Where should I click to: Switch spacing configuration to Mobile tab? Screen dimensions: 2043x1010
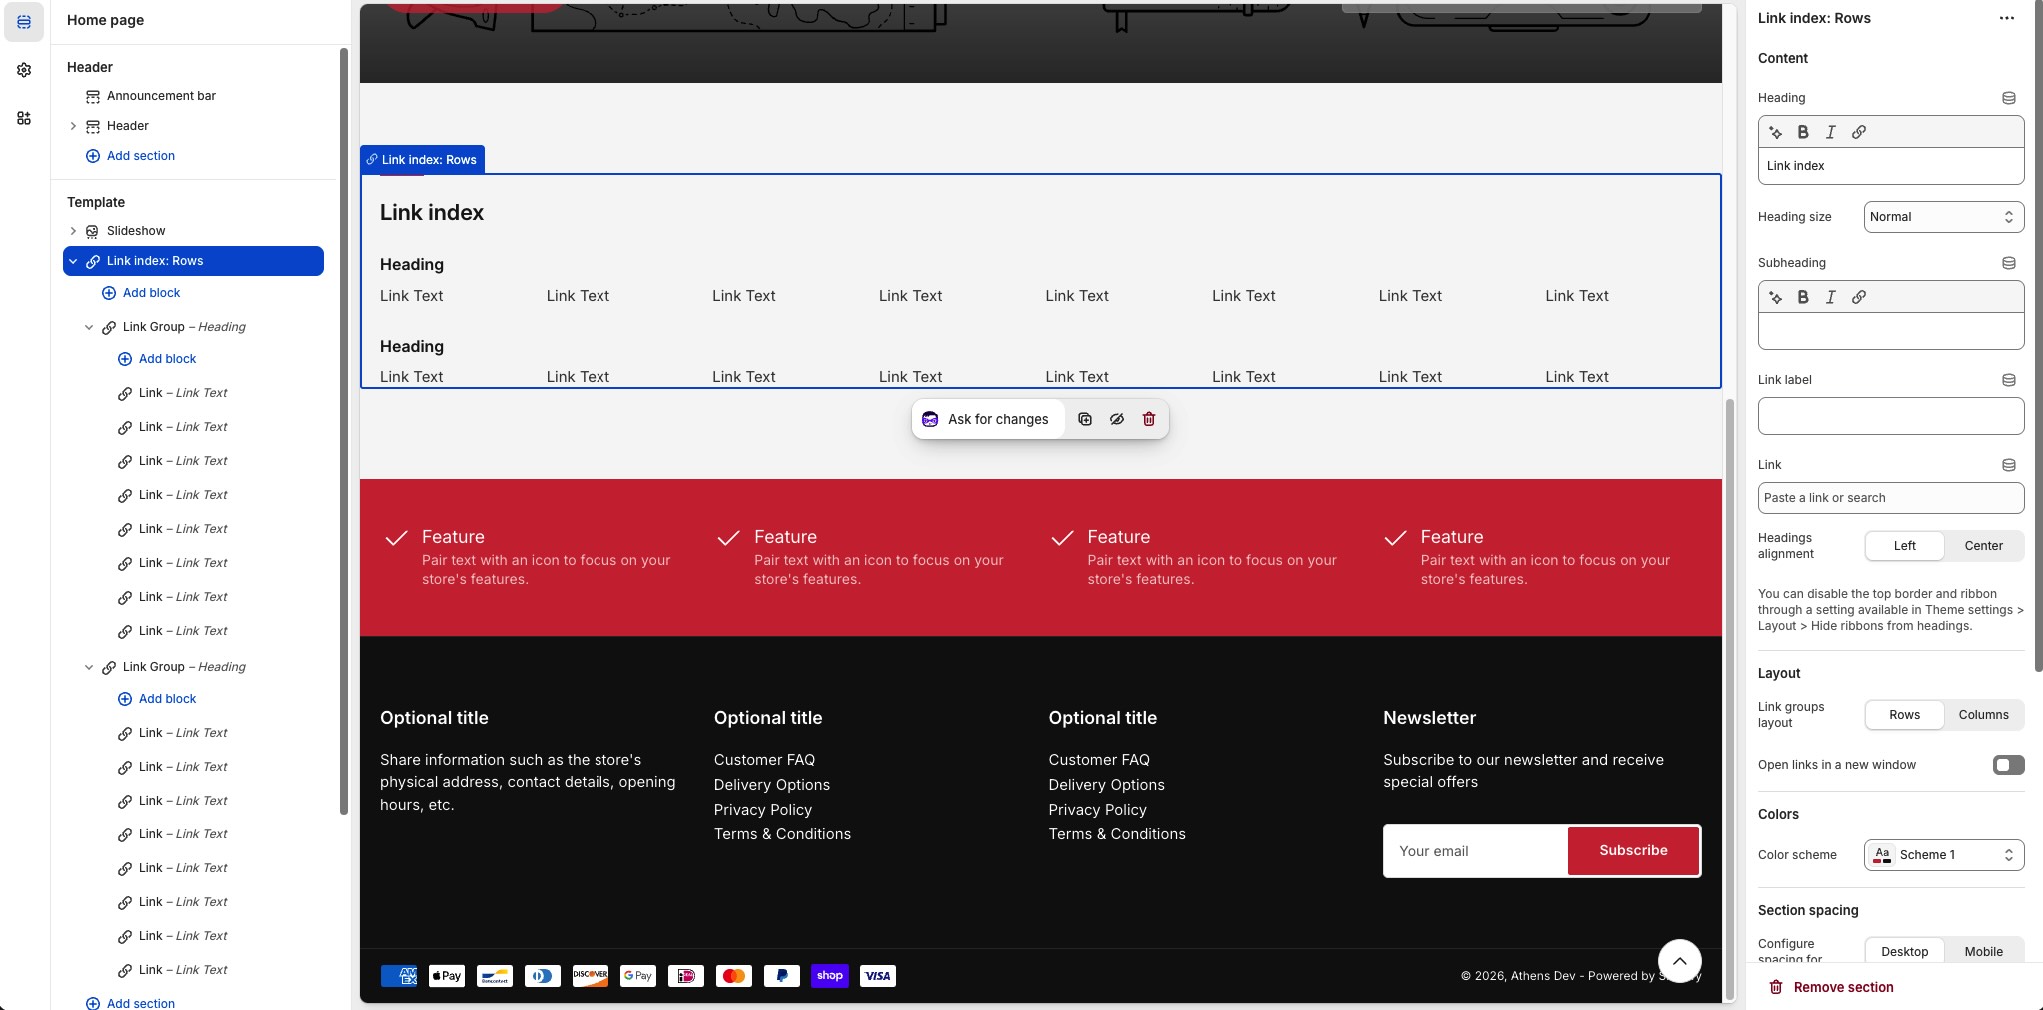1983,952
